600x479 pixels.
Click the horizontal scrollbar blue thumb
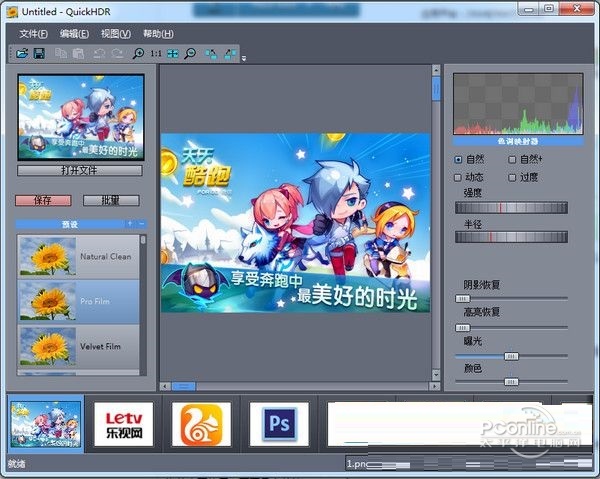184,386
